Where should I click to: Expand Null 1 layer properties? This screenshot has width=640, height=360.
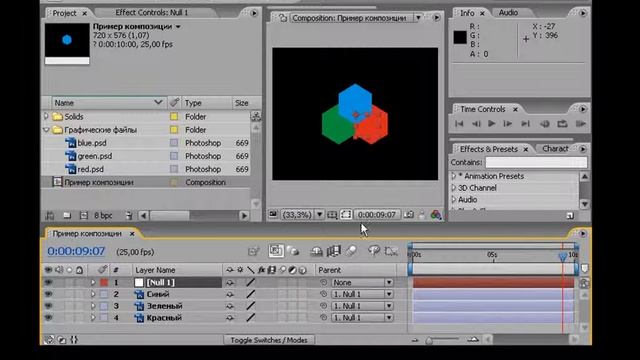[93, 282]
